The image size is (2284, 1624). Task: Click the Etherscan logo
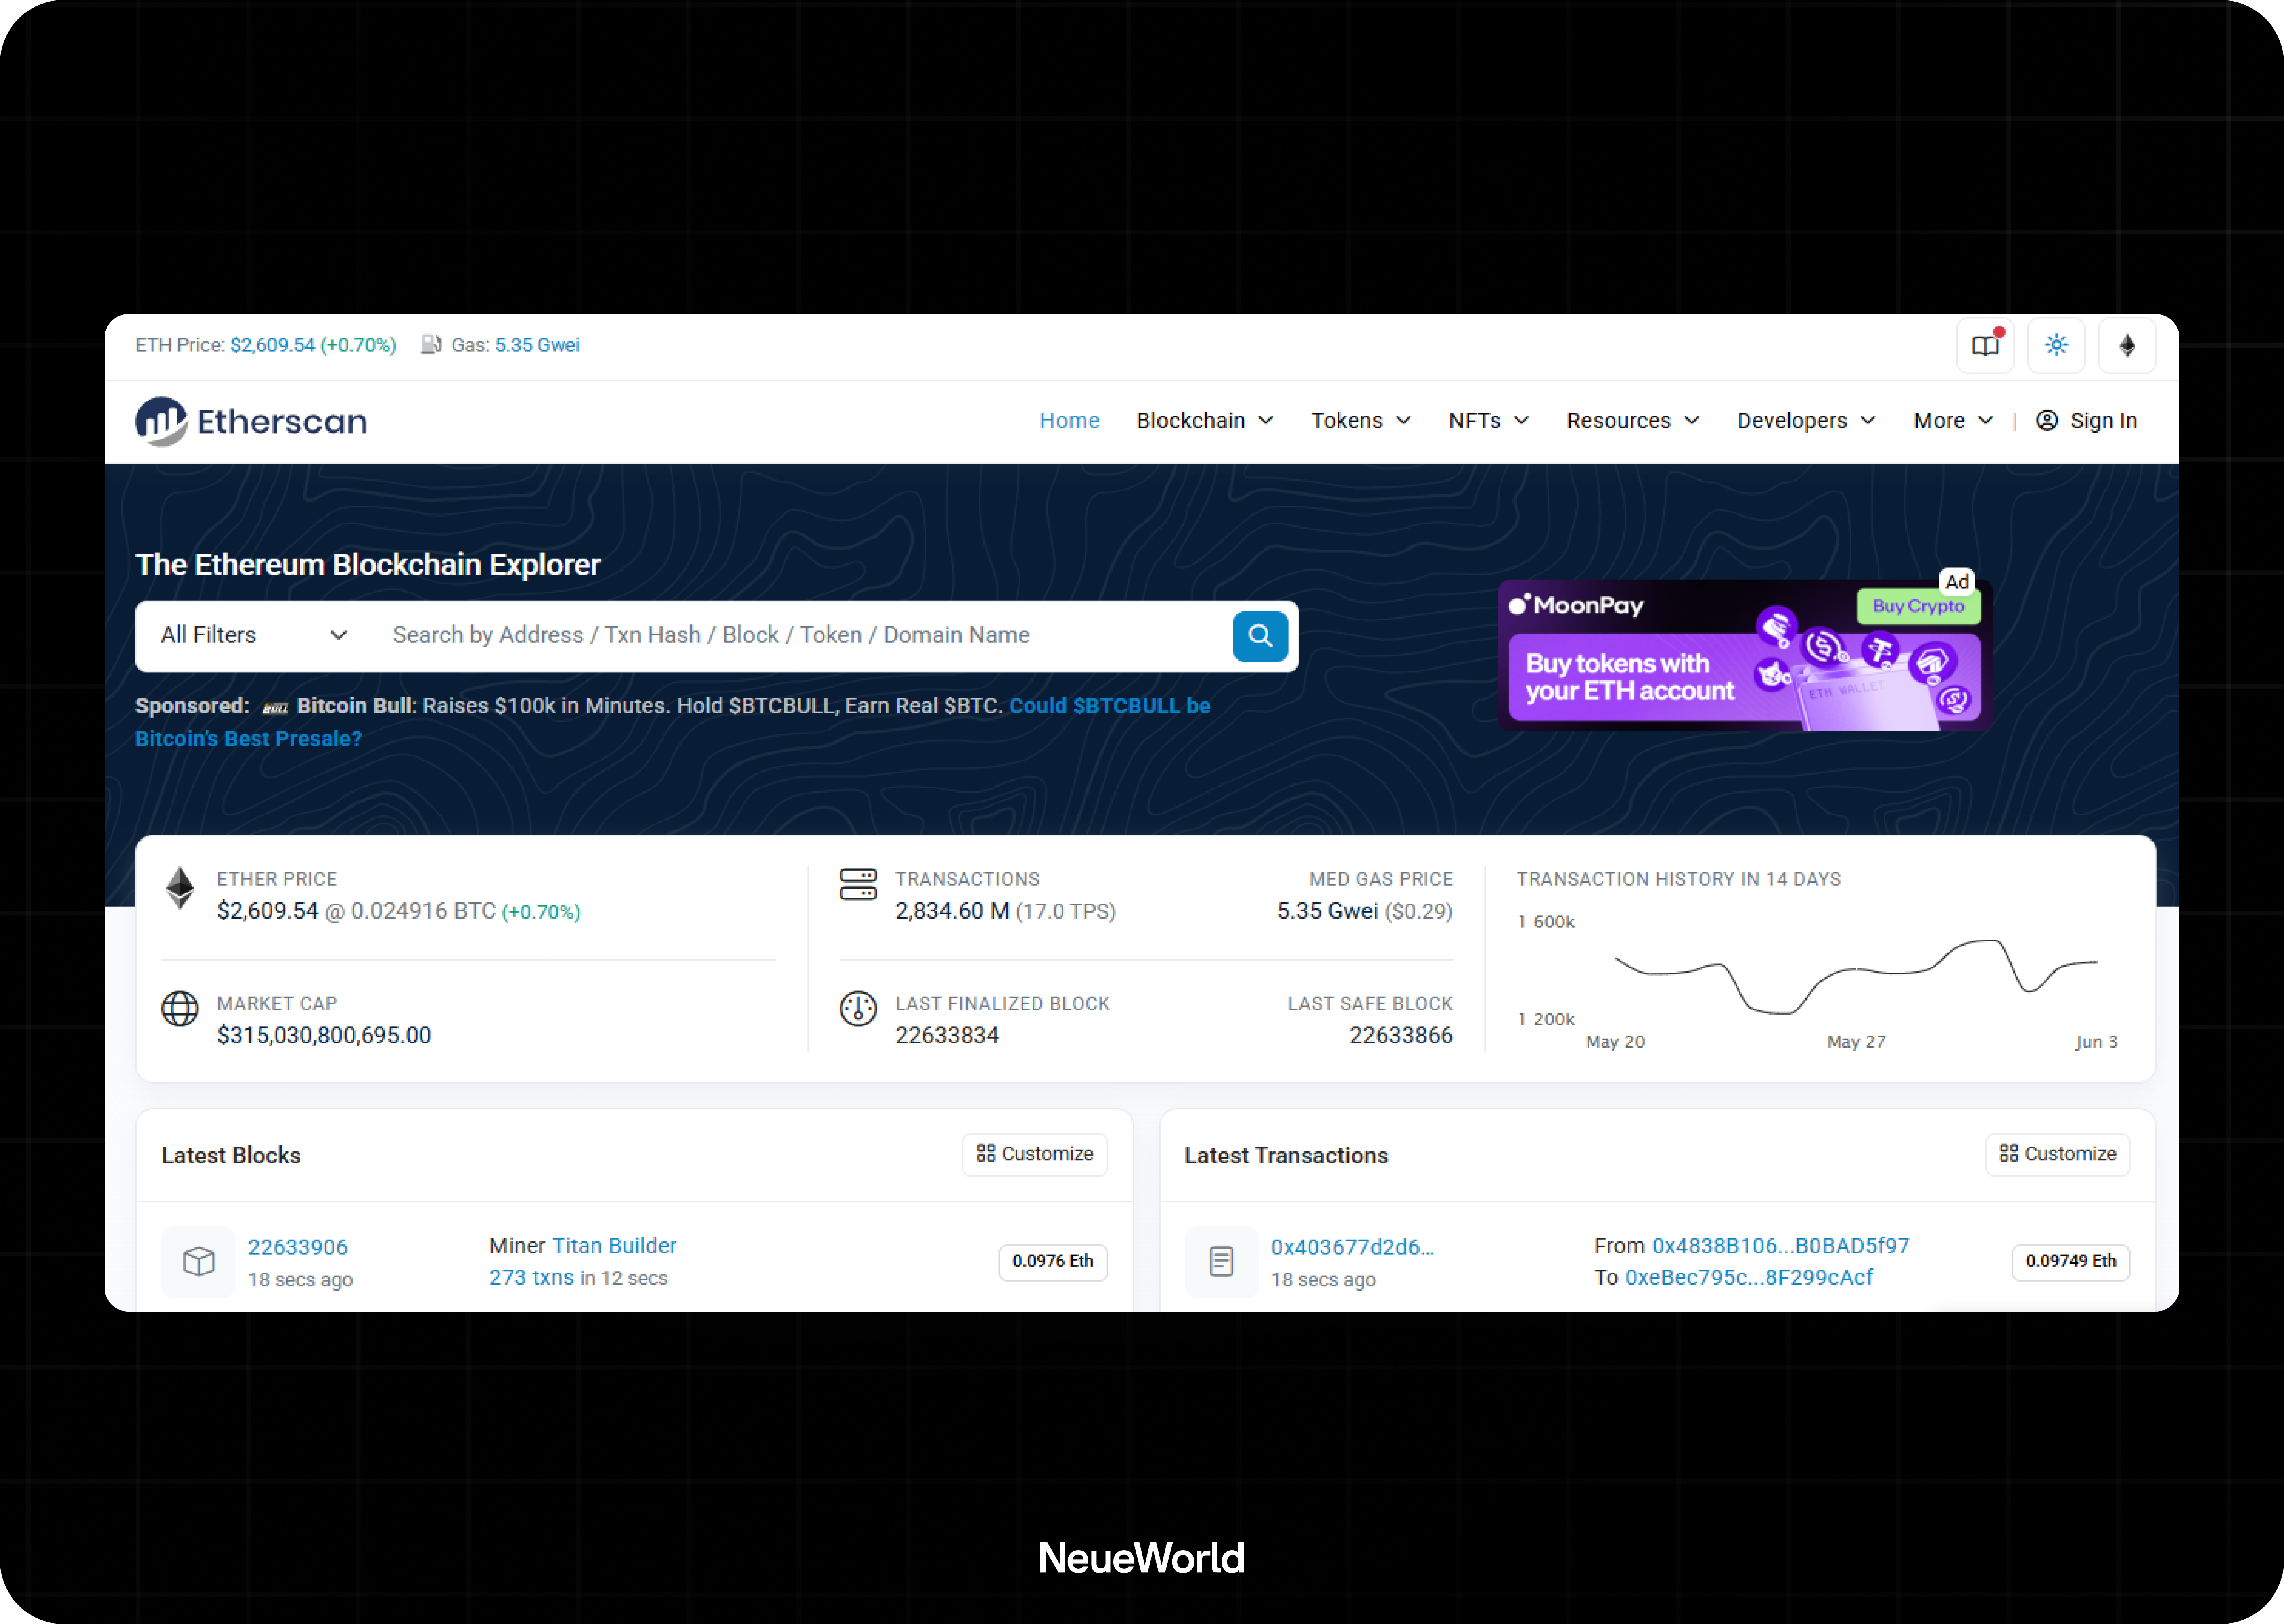[x=251, y=421]
